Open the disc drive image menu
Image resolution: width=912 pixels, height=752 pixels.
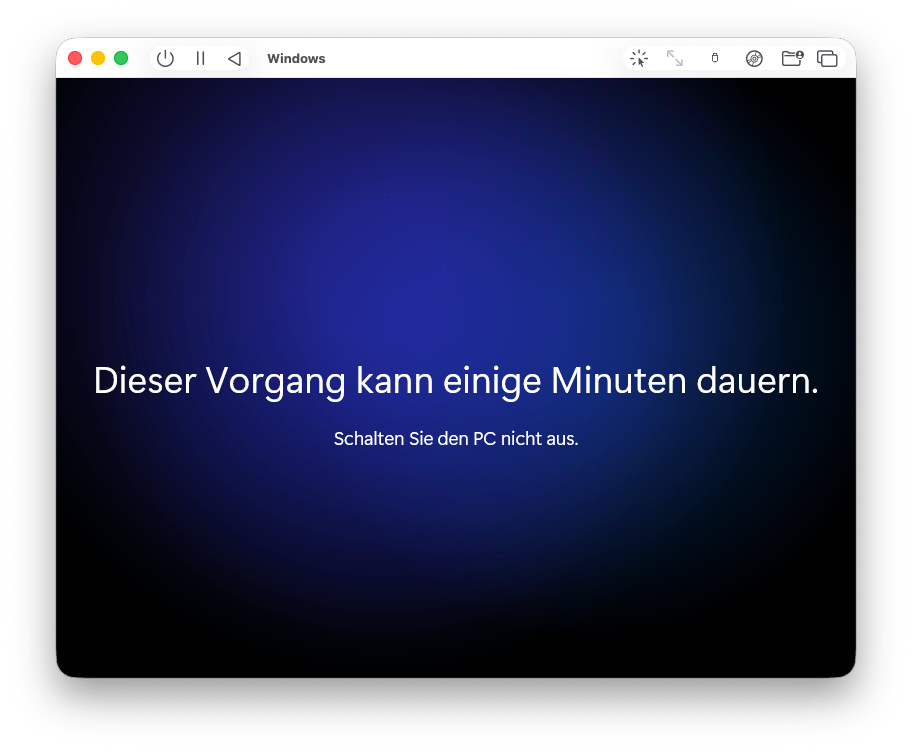point(754,58)
